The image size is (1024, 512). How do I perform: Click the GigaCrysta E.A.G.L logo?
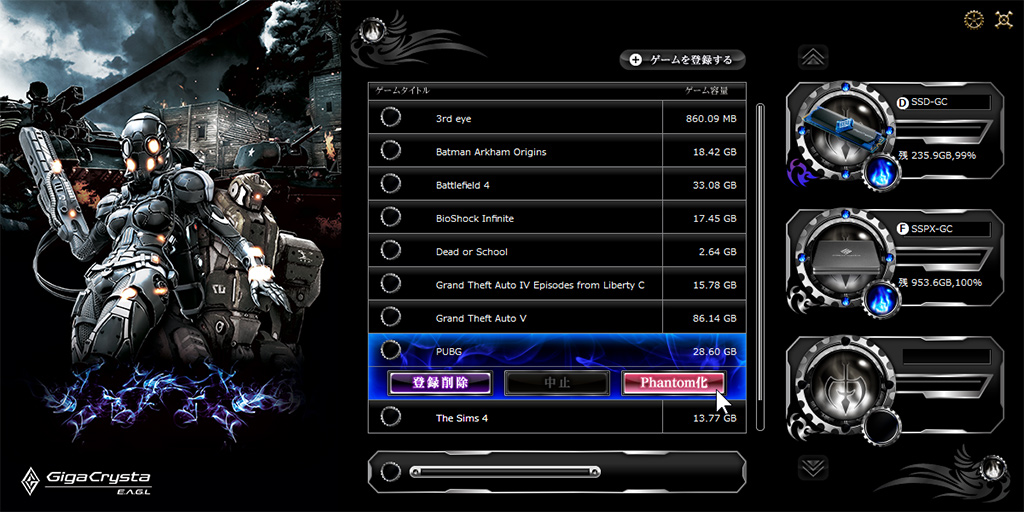coord(86,482)
